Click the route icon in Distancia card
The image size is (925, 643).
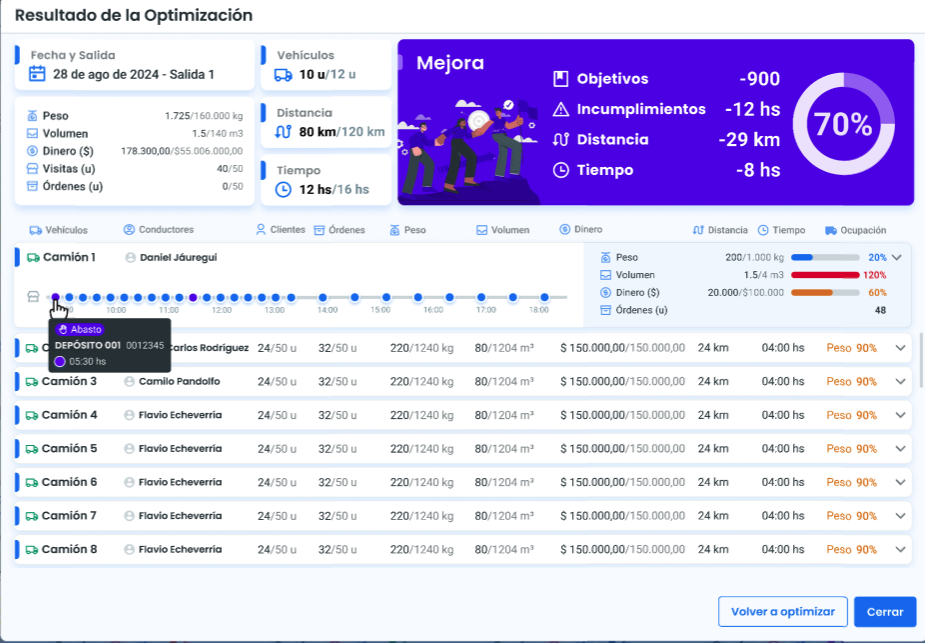coord(283,131)
